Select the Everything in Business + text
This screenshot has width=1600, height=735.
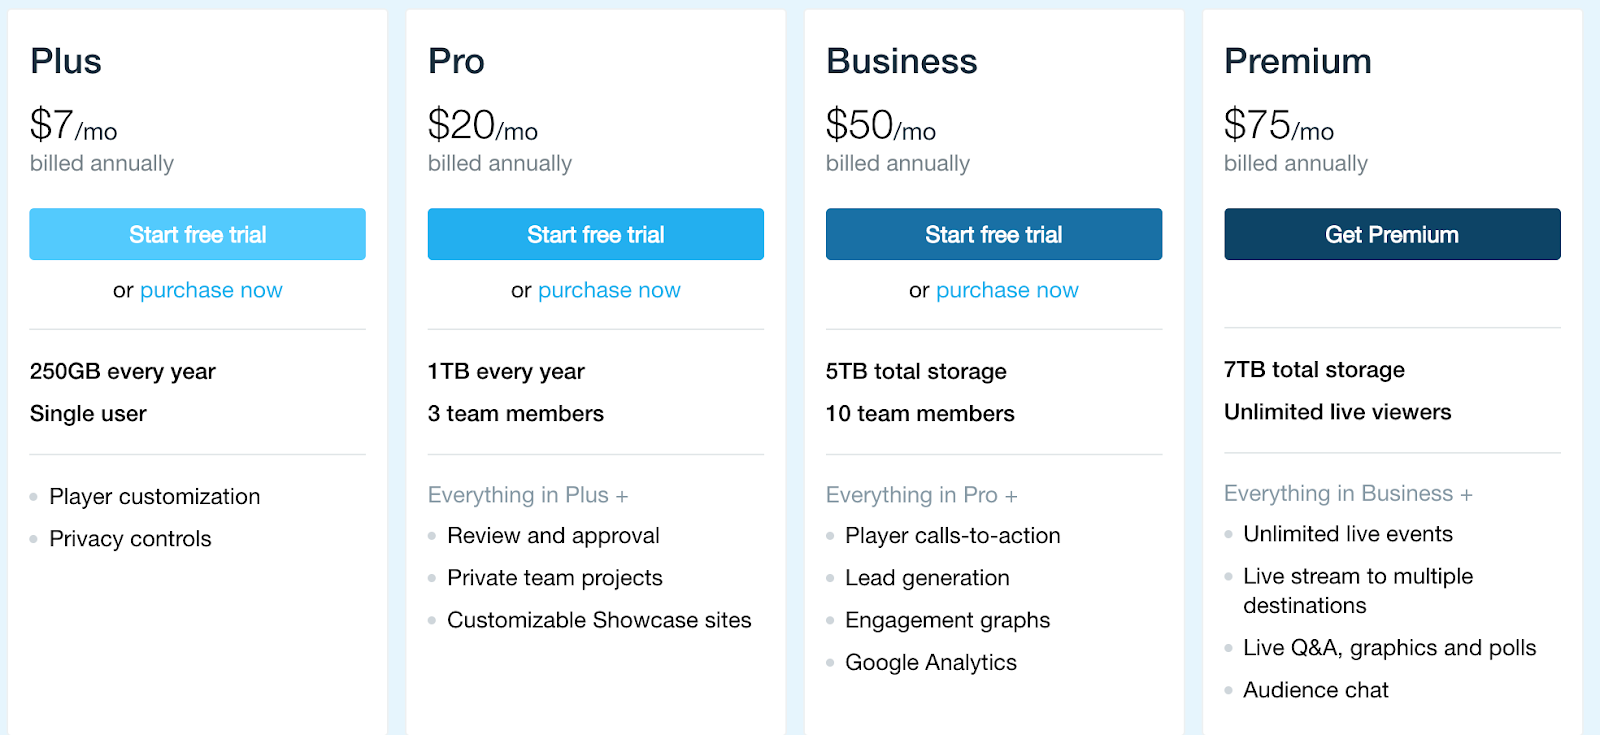coord(1348,493)
